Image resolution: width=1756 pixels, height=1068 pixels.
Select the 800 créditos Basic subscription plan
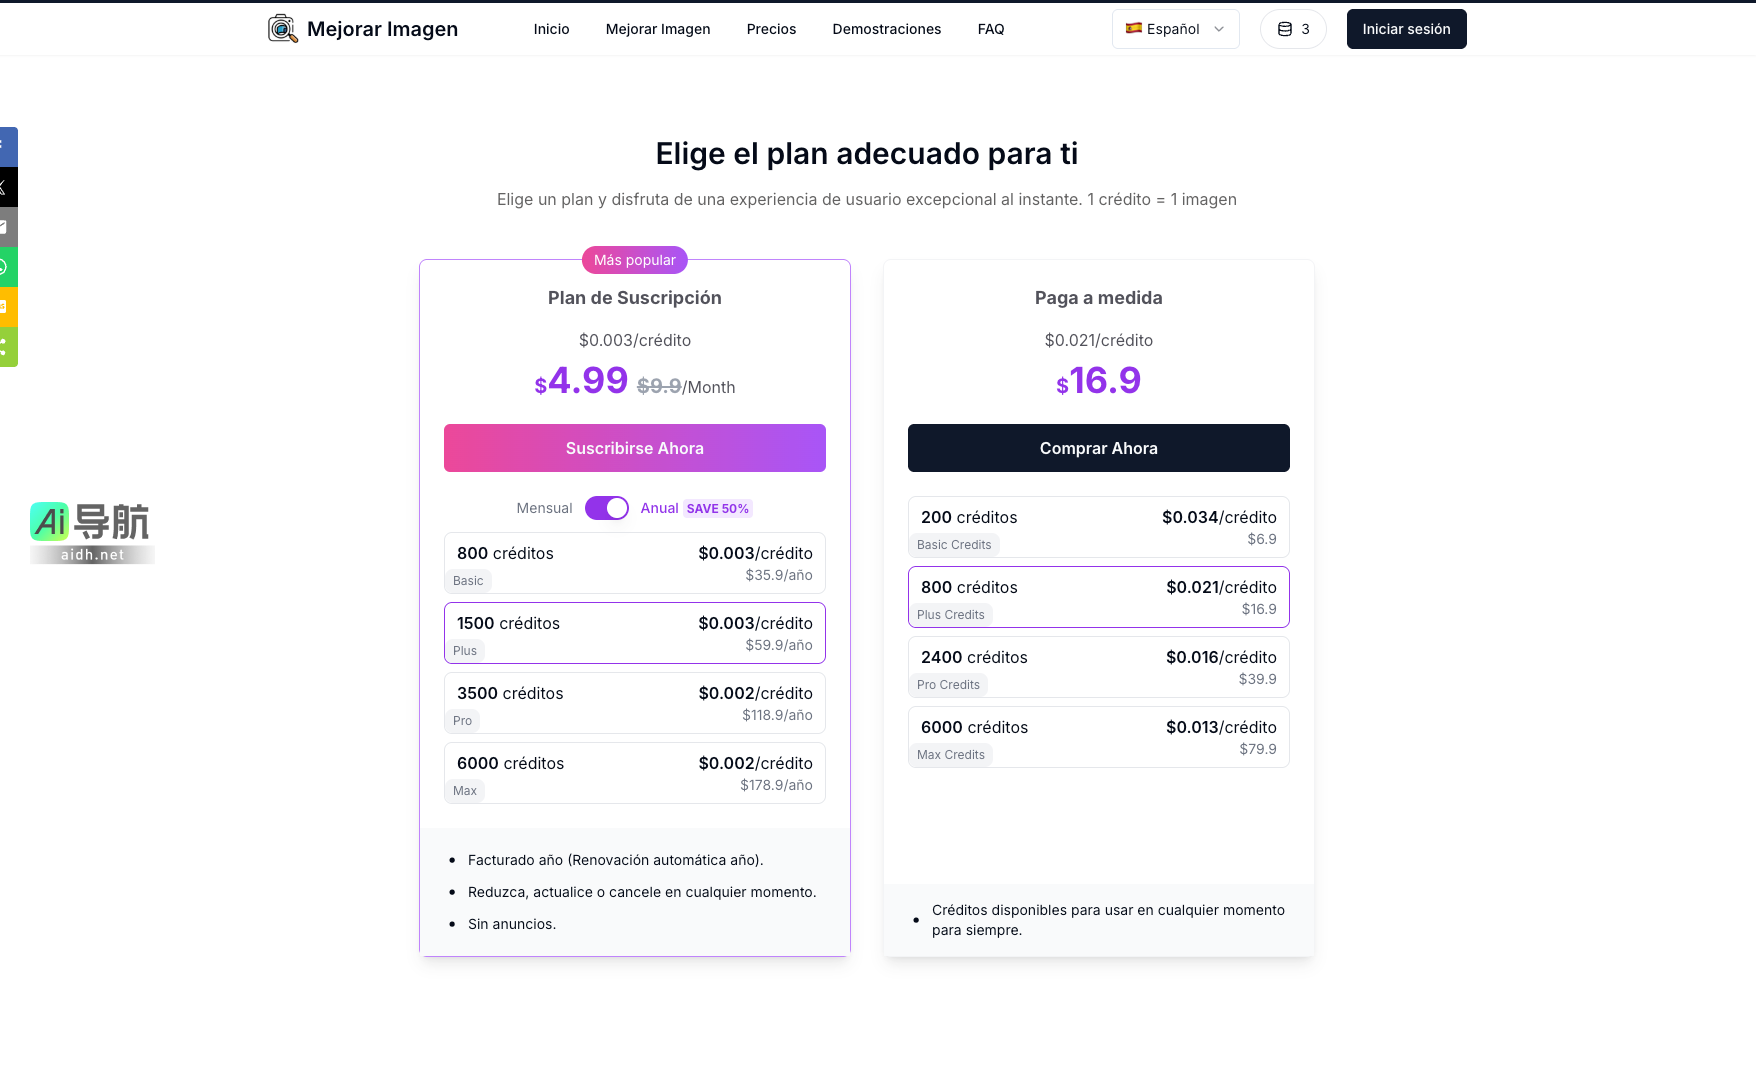click(x=634, y=563)
